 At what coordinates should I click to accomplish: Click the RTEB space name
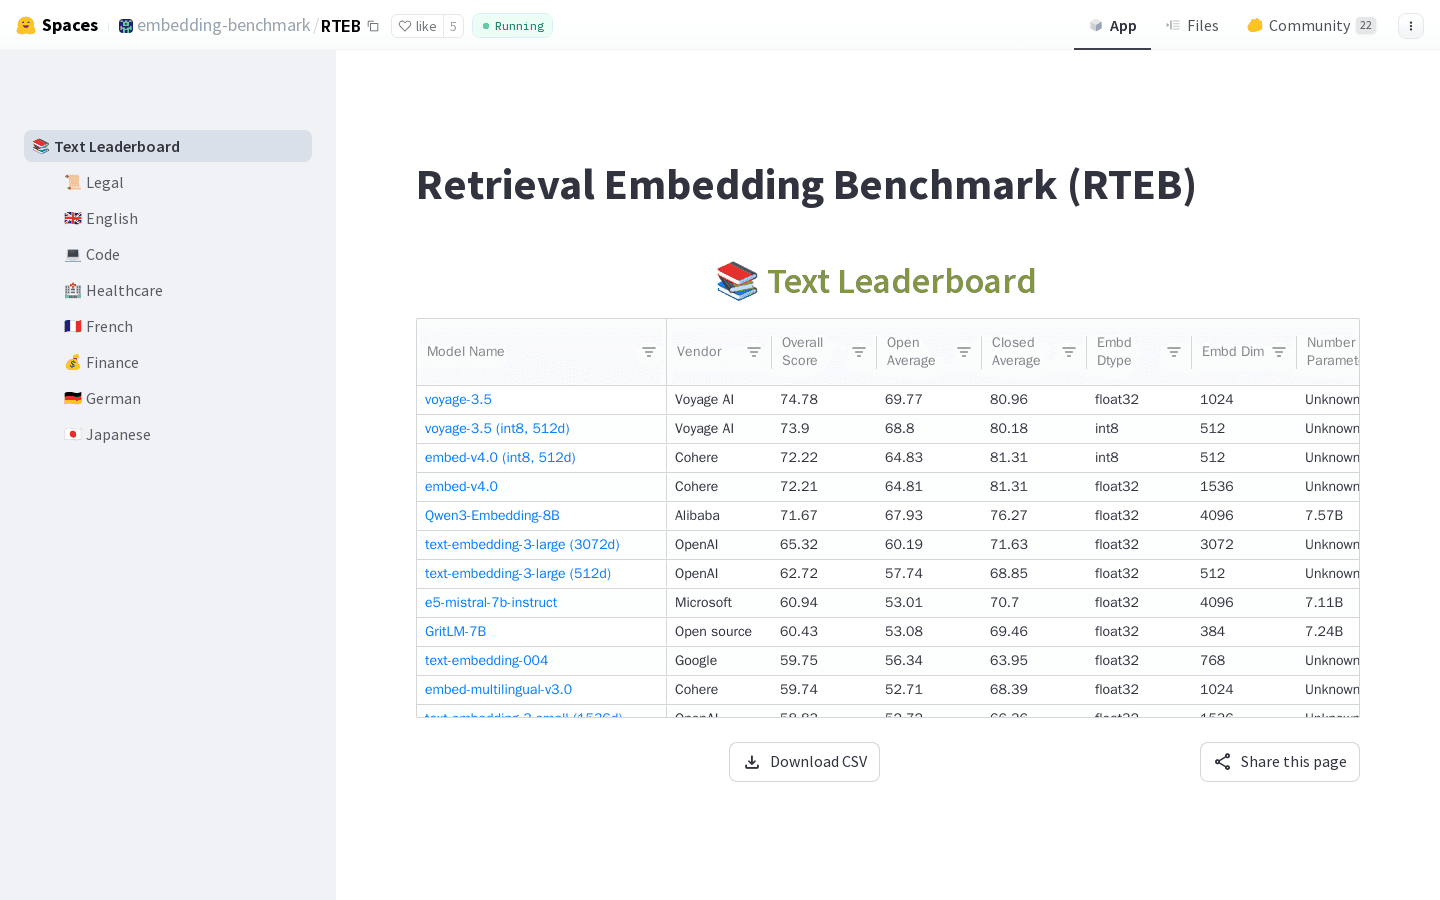coord(340,26)
